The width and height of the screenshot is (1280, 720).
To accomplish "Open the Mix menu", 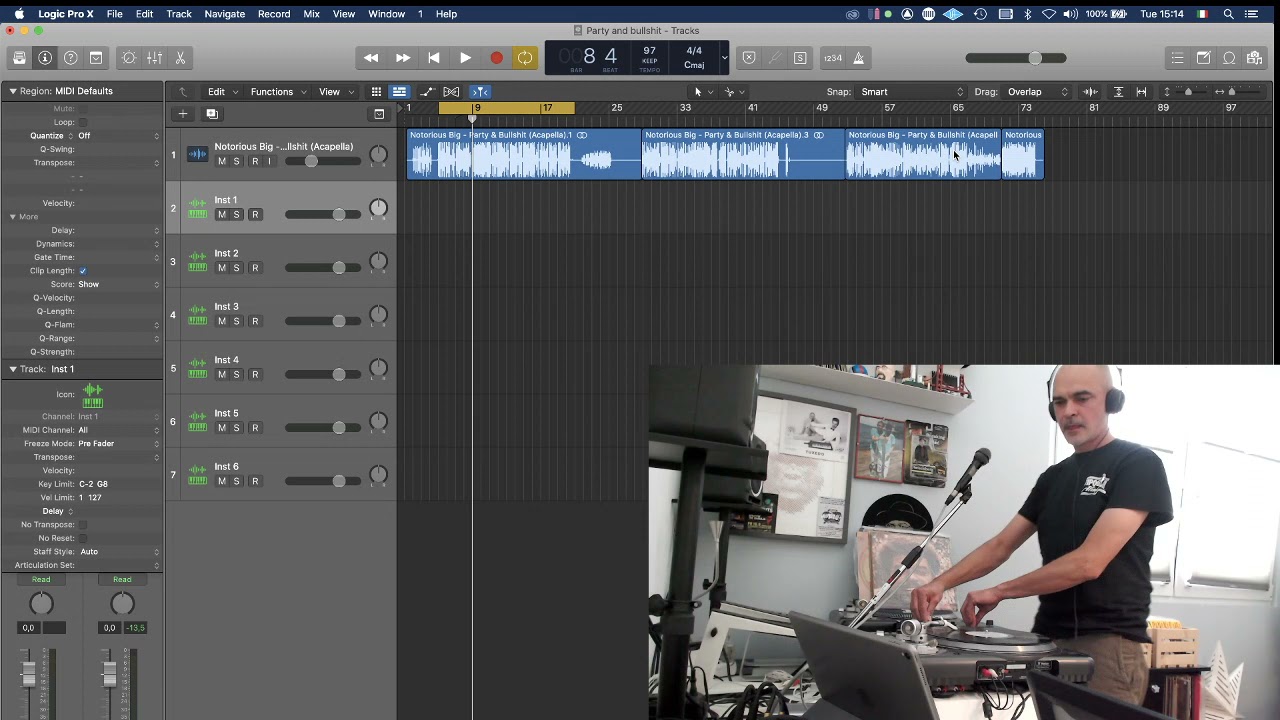I will pyautogui.click(x=311, y=14).
